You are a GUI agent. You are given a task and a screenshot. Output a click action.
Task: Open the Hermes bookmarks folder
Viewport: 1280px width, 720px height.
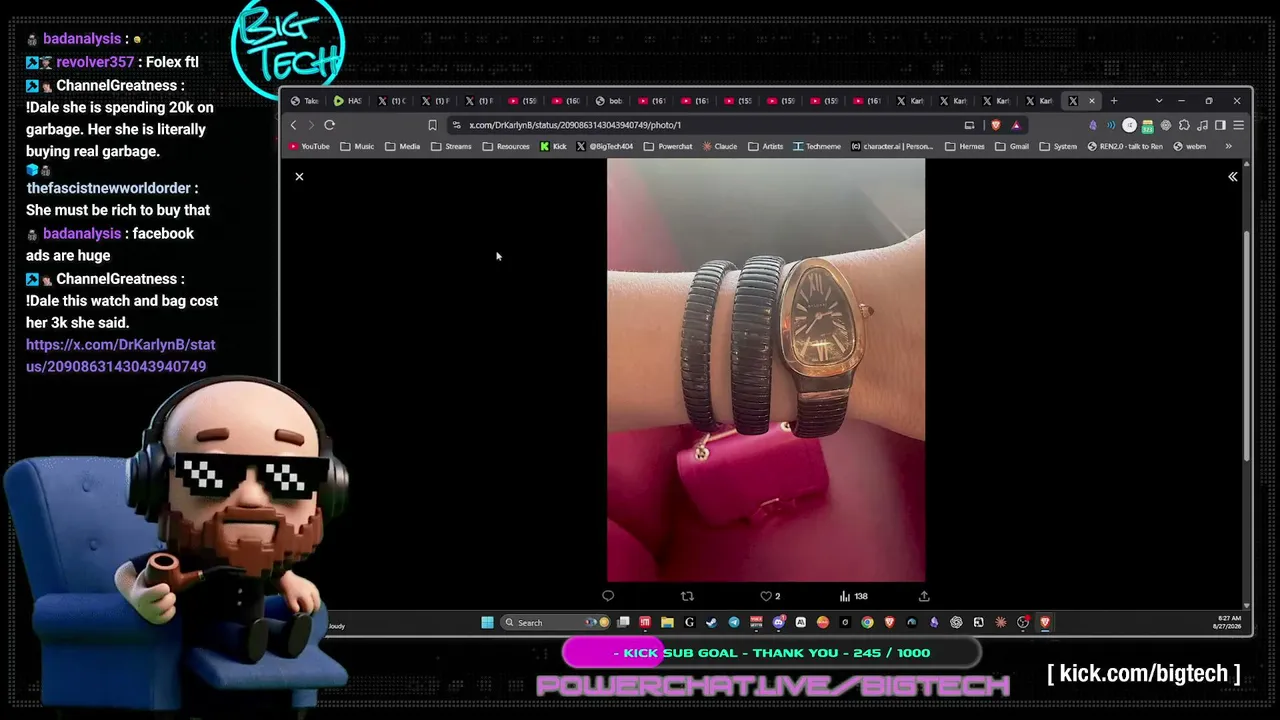(x=965, y=146)
